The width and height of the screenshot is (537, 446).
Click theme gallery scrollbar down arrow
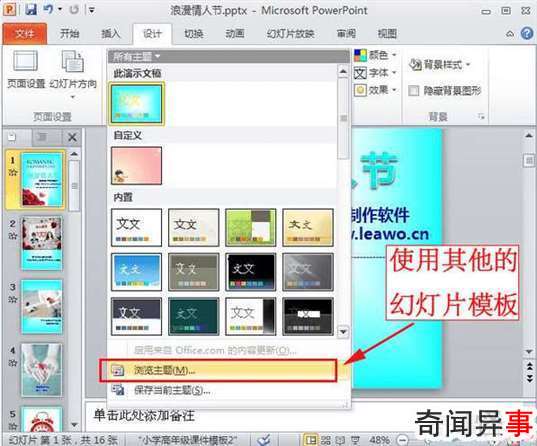tap(343, 332)
